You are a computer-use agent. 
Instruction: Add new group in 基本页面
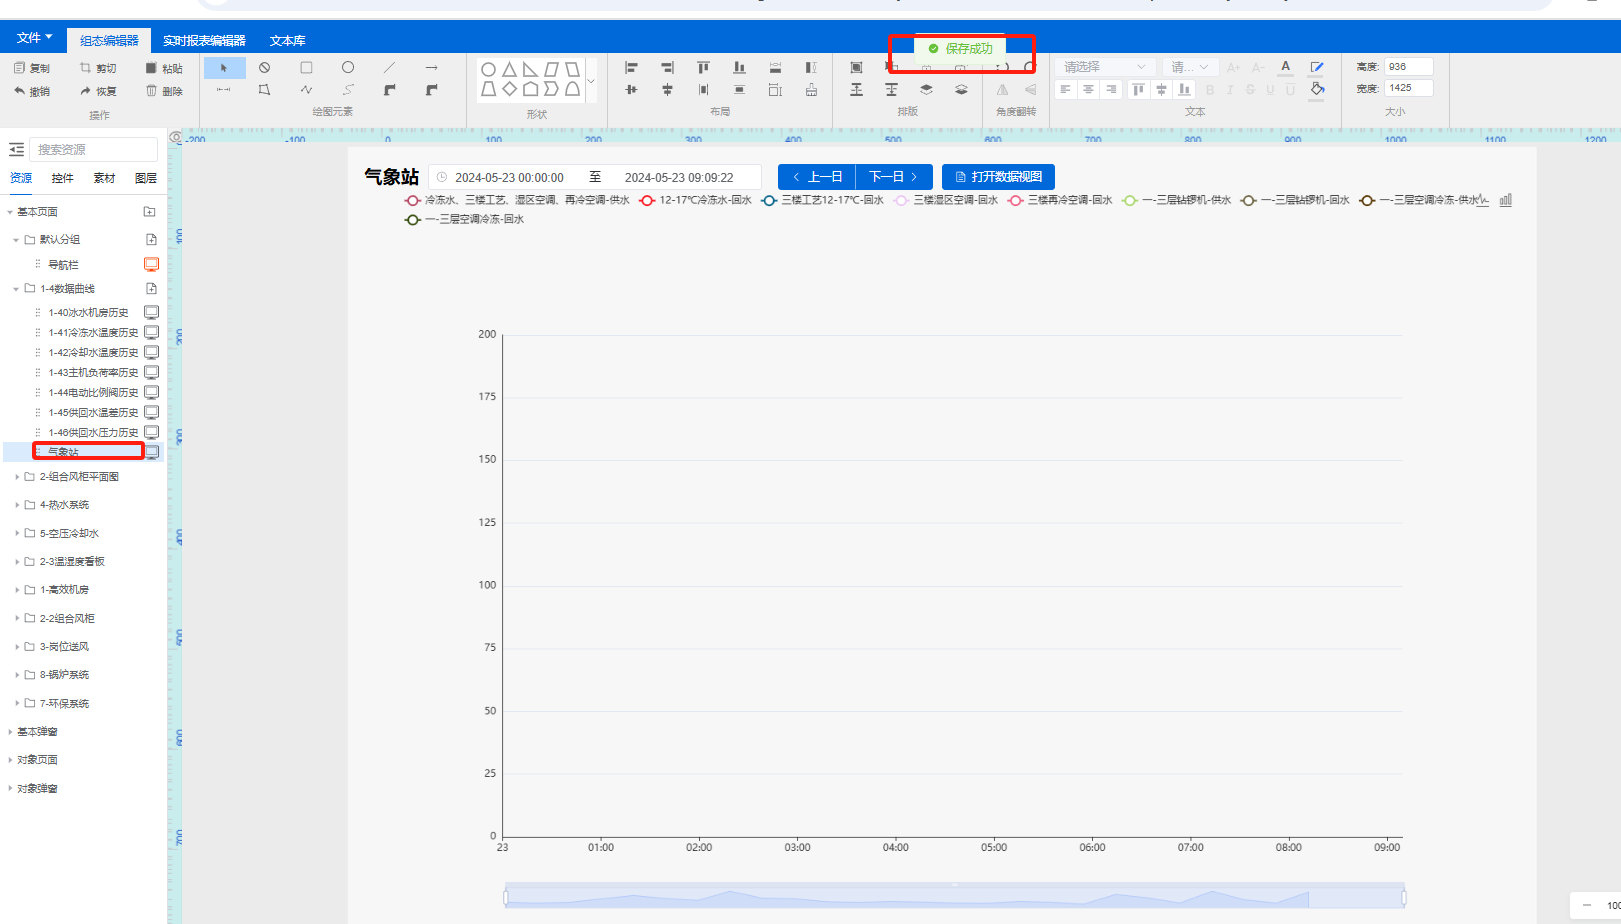pos(149,212)
